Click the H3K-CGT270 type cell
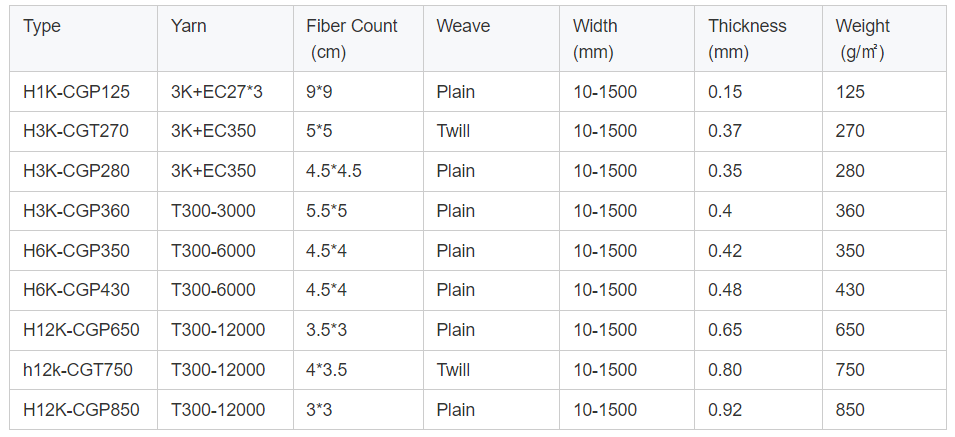Image resolution: width=955 pixels, height=437 pixels. coord(76,131)
